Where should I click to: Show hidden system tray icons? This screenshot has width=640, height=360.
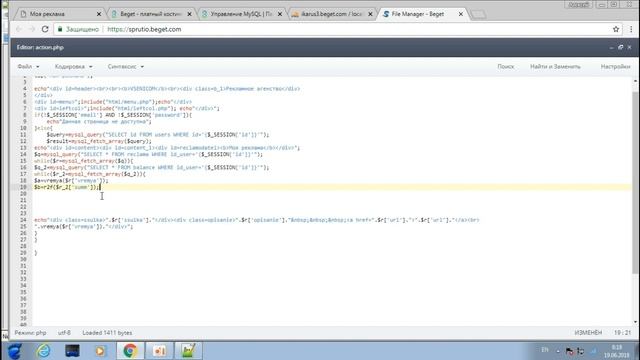pyautogui.click(x=558, y=351)
